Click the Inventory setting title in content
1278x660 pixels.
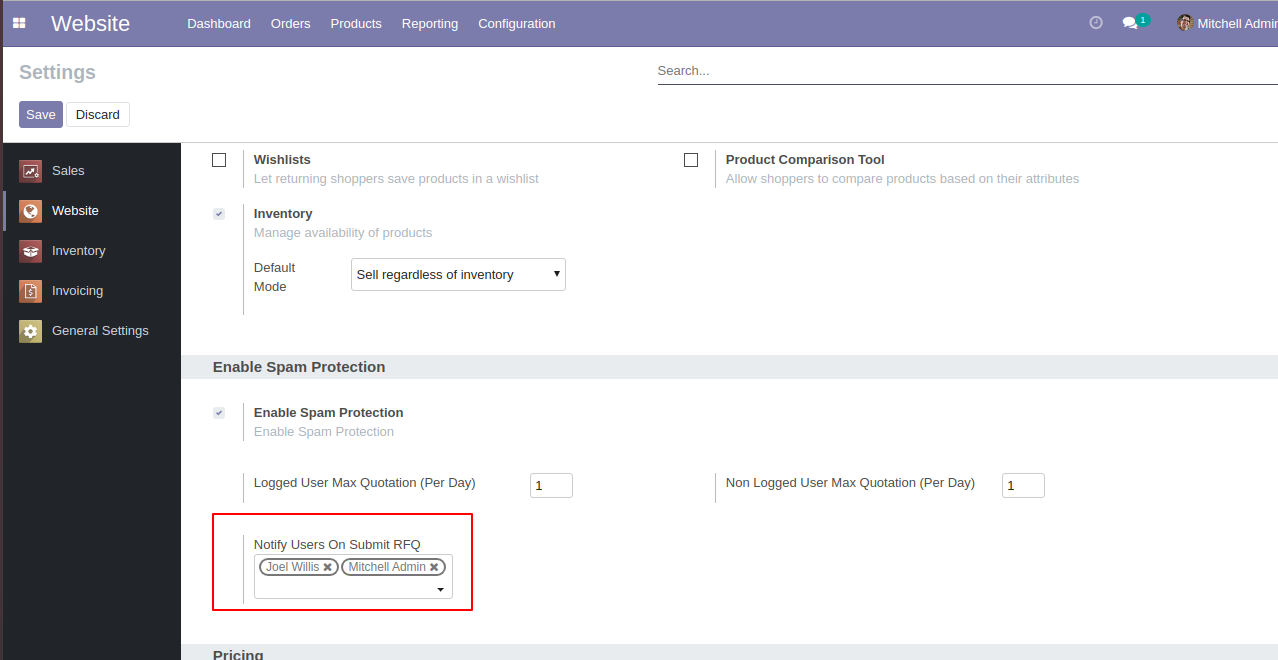pyautogui.click(x=283, y=214)
